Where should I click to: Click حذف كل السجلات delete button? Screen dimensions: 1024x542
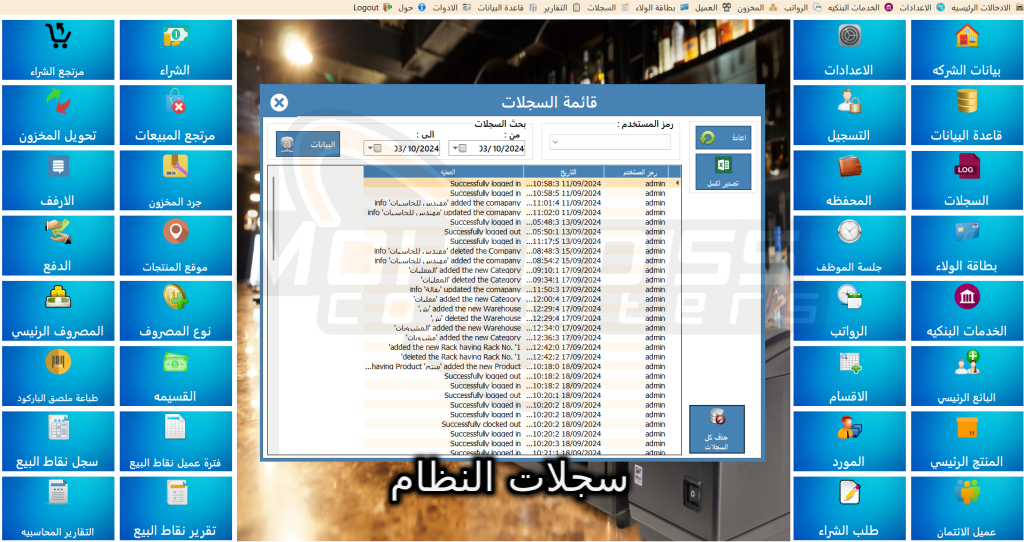tap(716, 429)
